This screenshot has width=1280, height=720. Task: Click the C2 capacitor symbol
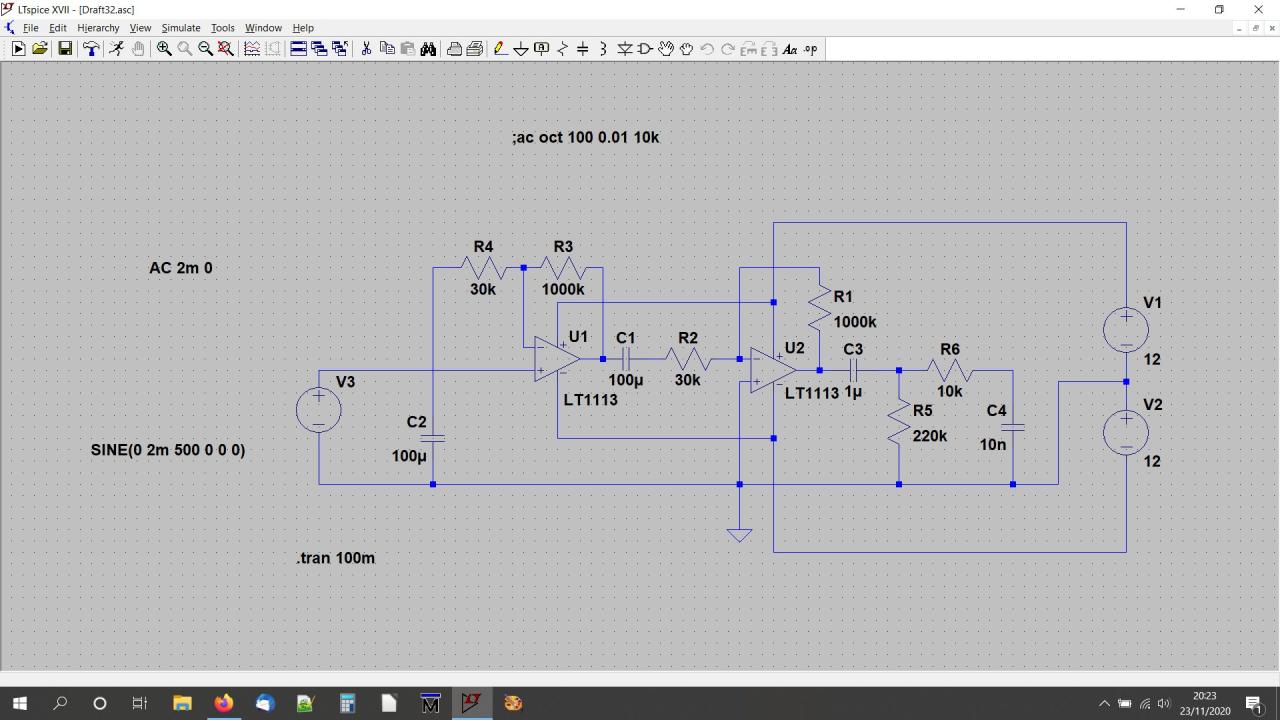pos(433,438)
